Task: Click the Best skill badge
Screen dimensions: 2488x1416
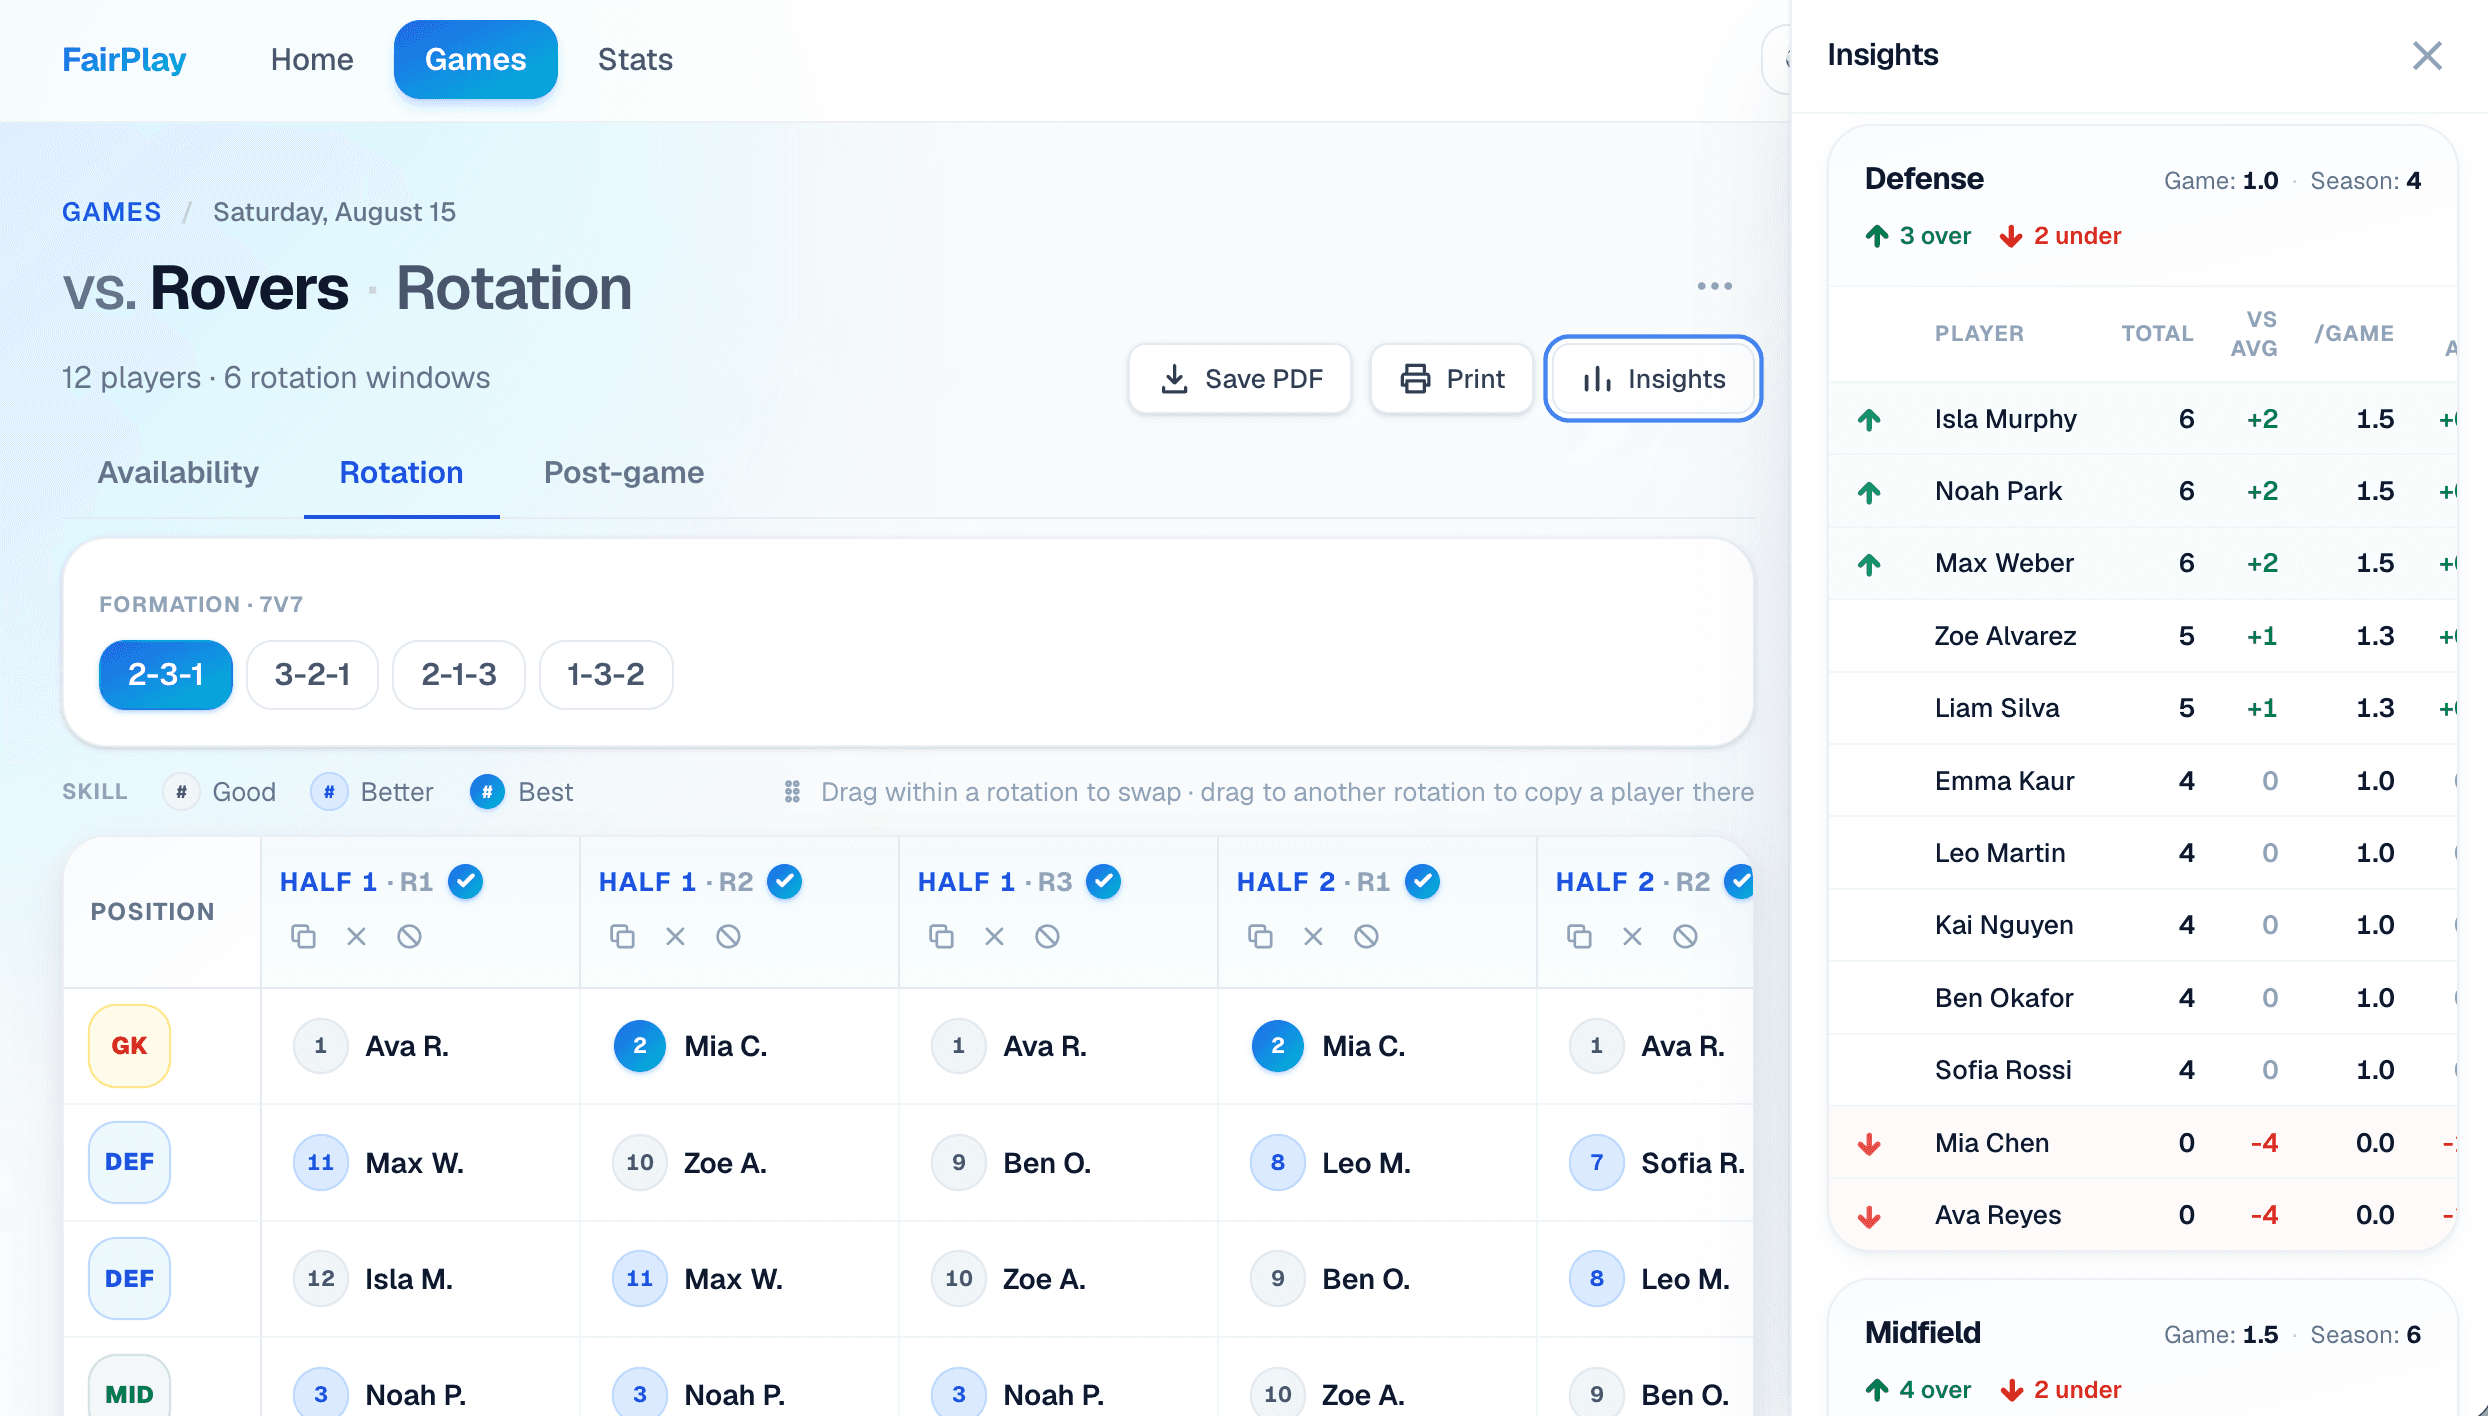Action: click(487, 792)
